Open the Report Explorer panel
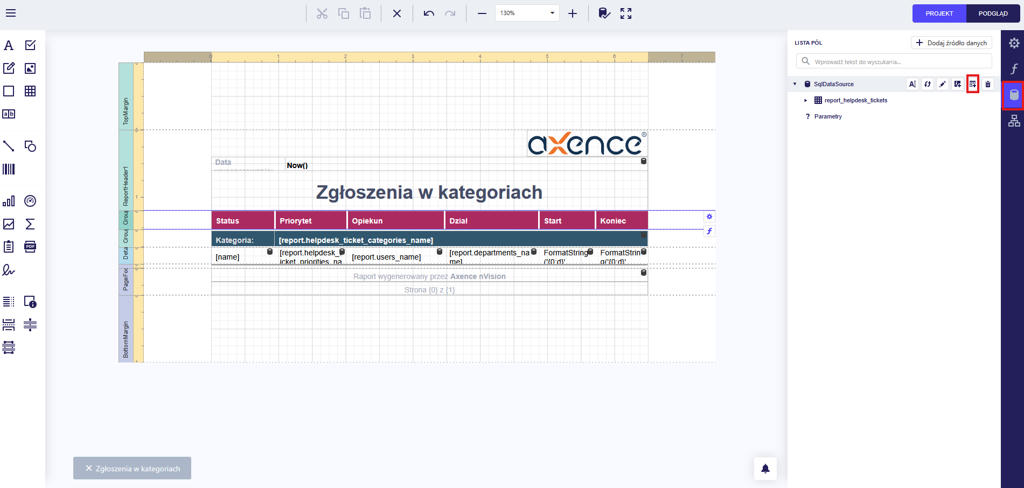 [1014, 121]
